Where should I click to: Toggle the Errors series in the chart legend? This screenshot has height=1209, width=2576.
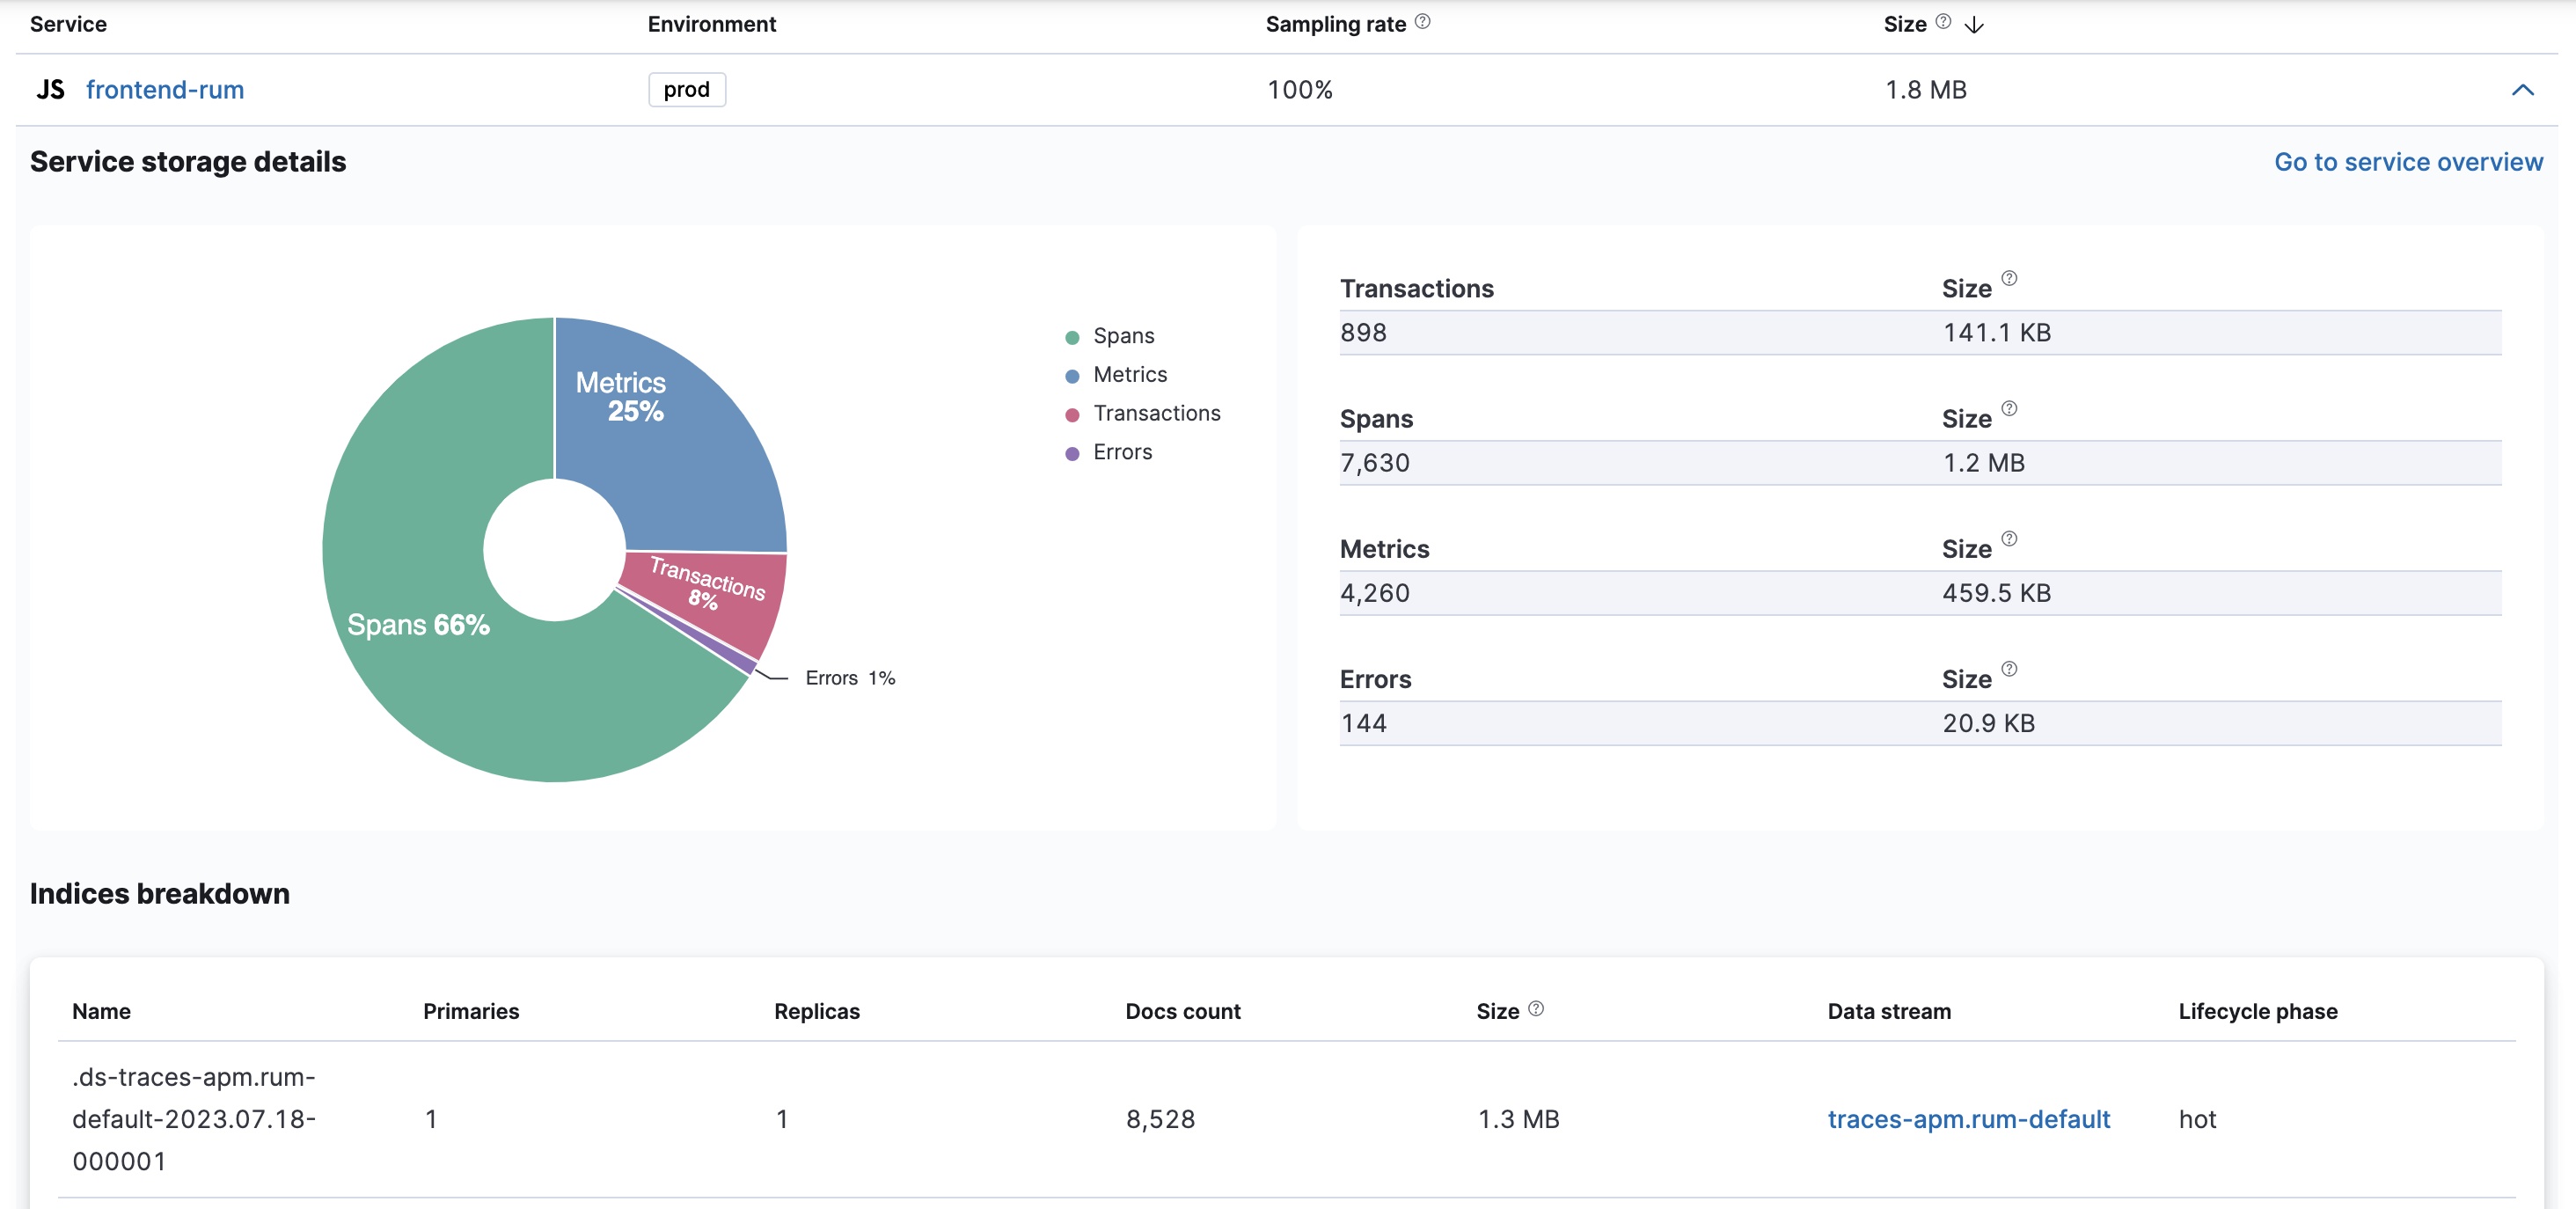[x=1122, y=451]
